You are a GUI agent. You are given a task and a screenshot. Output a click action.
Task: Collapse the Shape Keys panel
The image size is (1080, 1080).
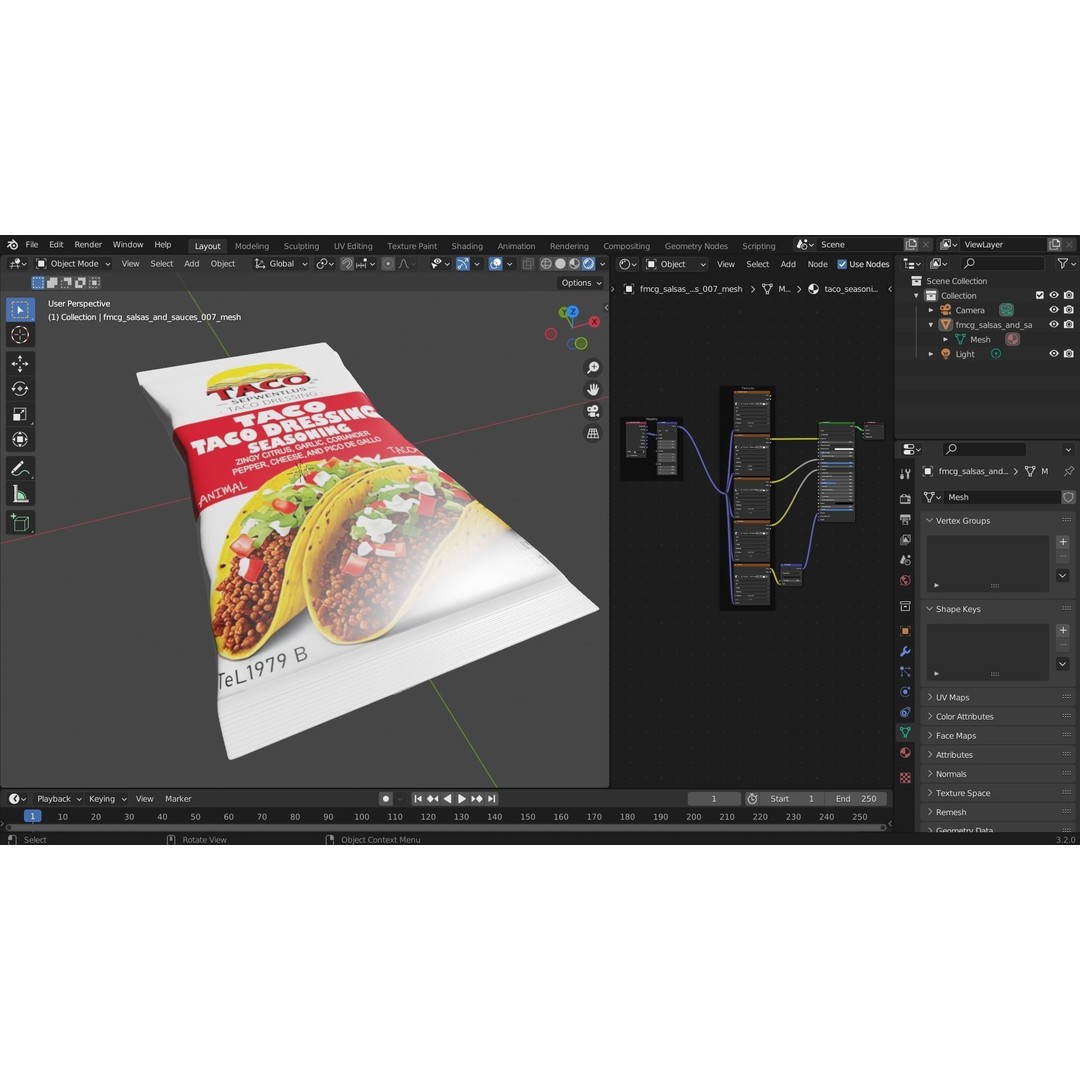[x=929, y=609]
